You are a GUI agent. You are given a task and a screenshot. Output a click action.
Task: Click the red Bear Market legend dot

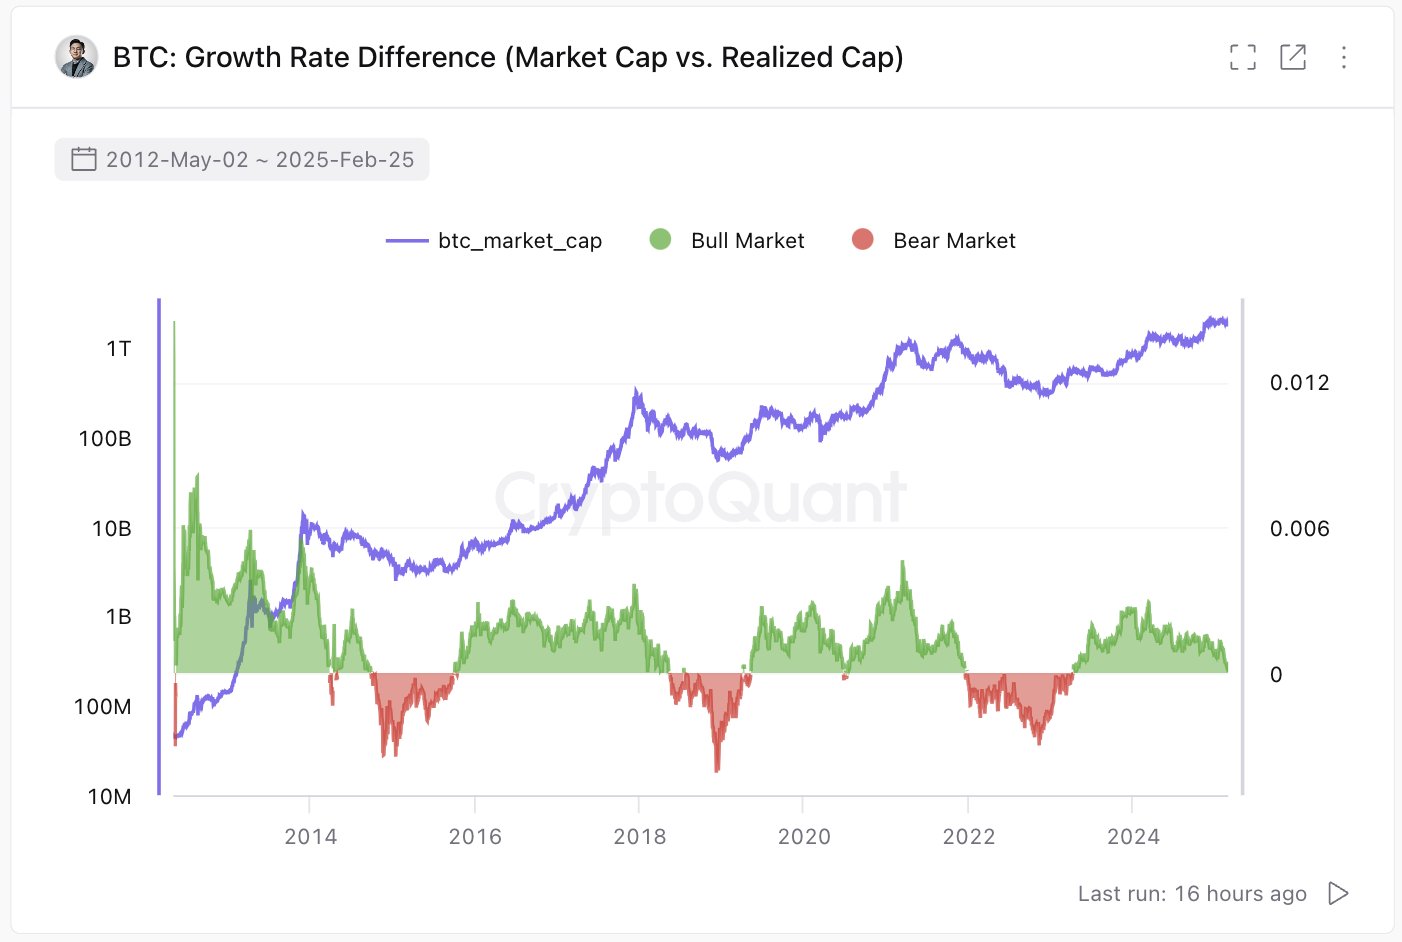click(x=862, y=240)
